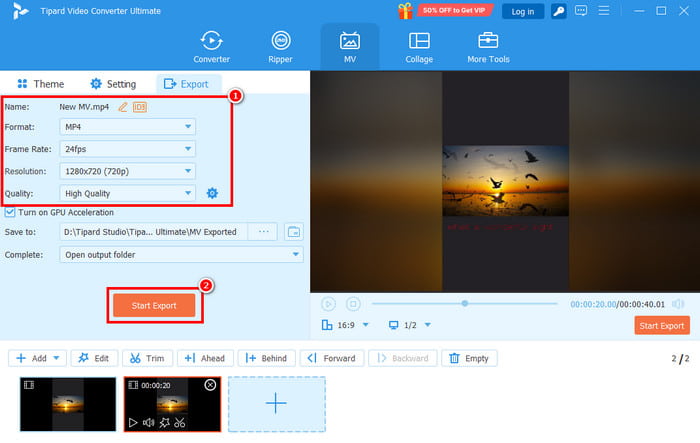Image resolution: width=700 pixels, height=443 pixels.
Task: Switch to the Theme tab
Action: [40, 84]
